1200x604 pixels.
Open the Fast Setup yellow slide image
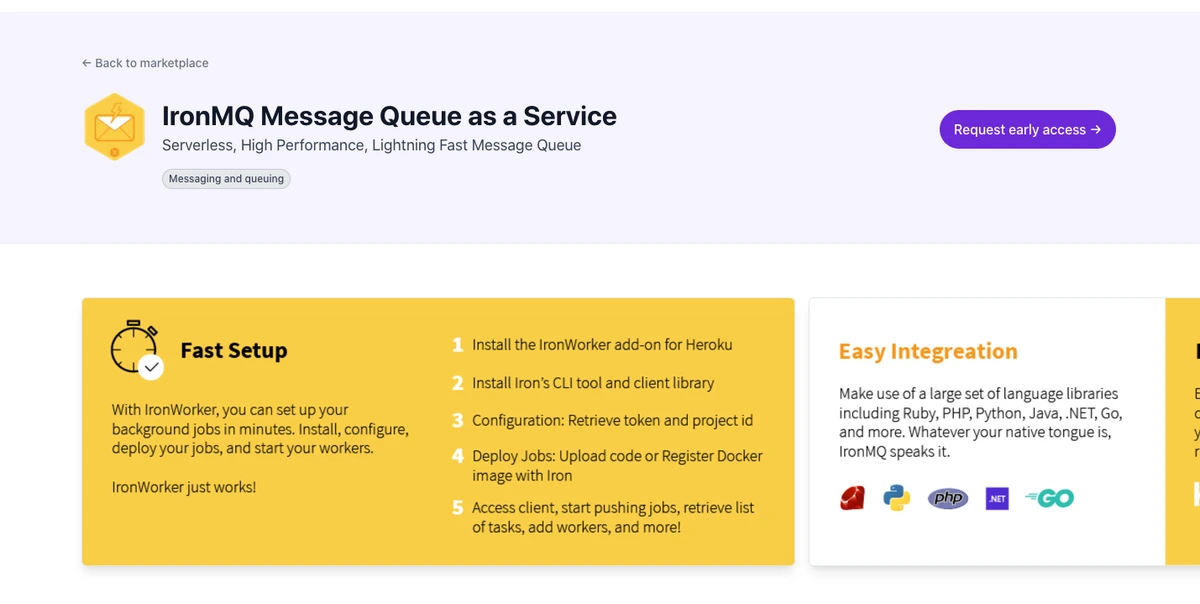point(438,431)
